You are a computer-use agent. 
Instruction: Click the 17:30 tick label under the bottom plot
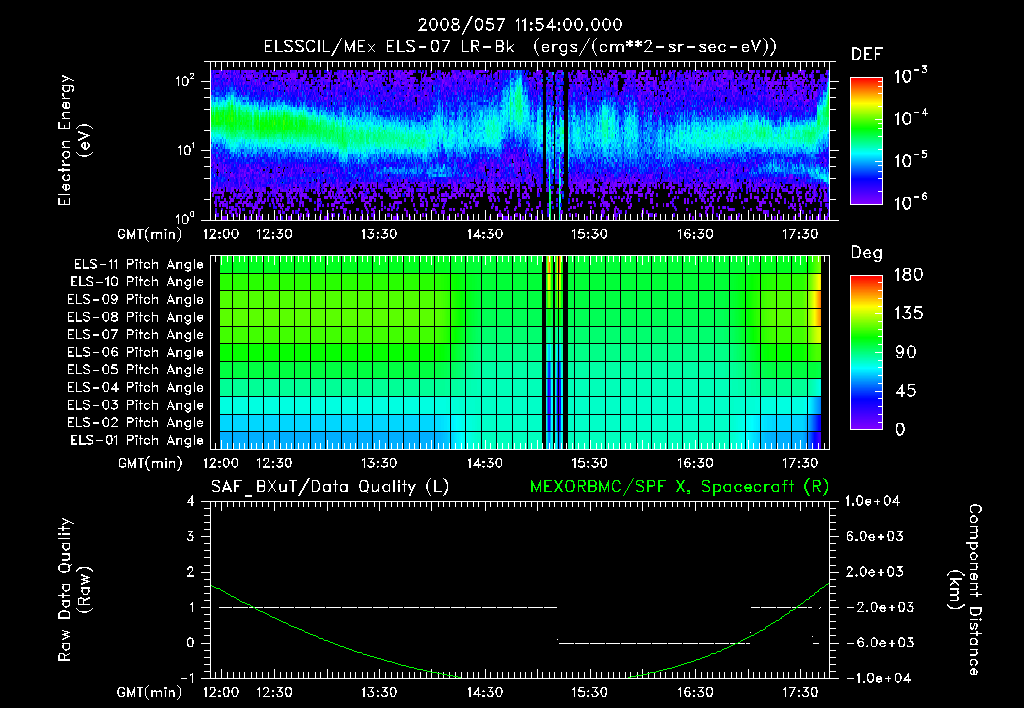pyautogui.click(x=799, y=692)
